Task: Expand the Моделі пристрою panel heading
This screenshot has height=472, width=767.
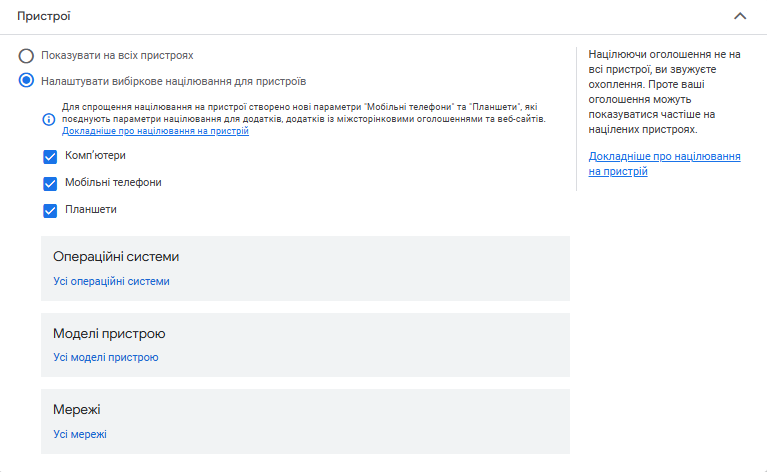Action: (109, 333)
